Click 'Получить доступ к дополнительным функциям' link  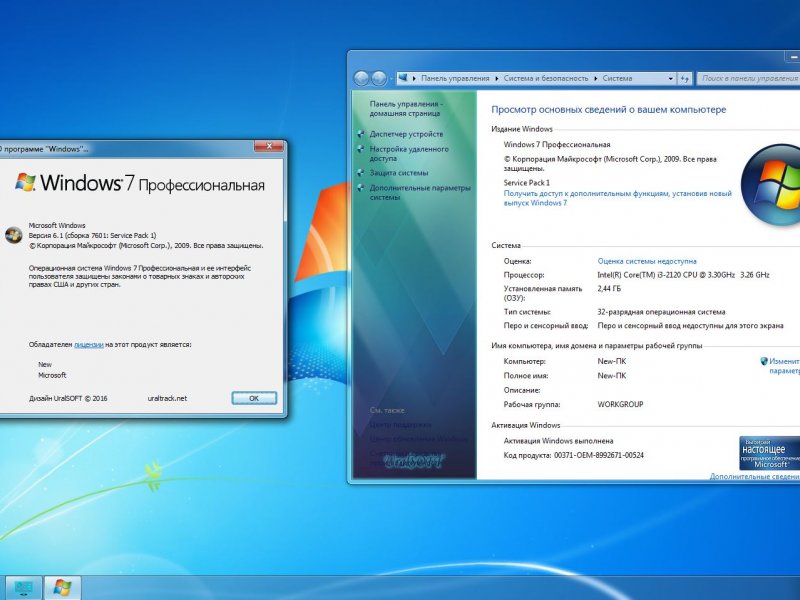pyautogui.click(x=617, y=198)
